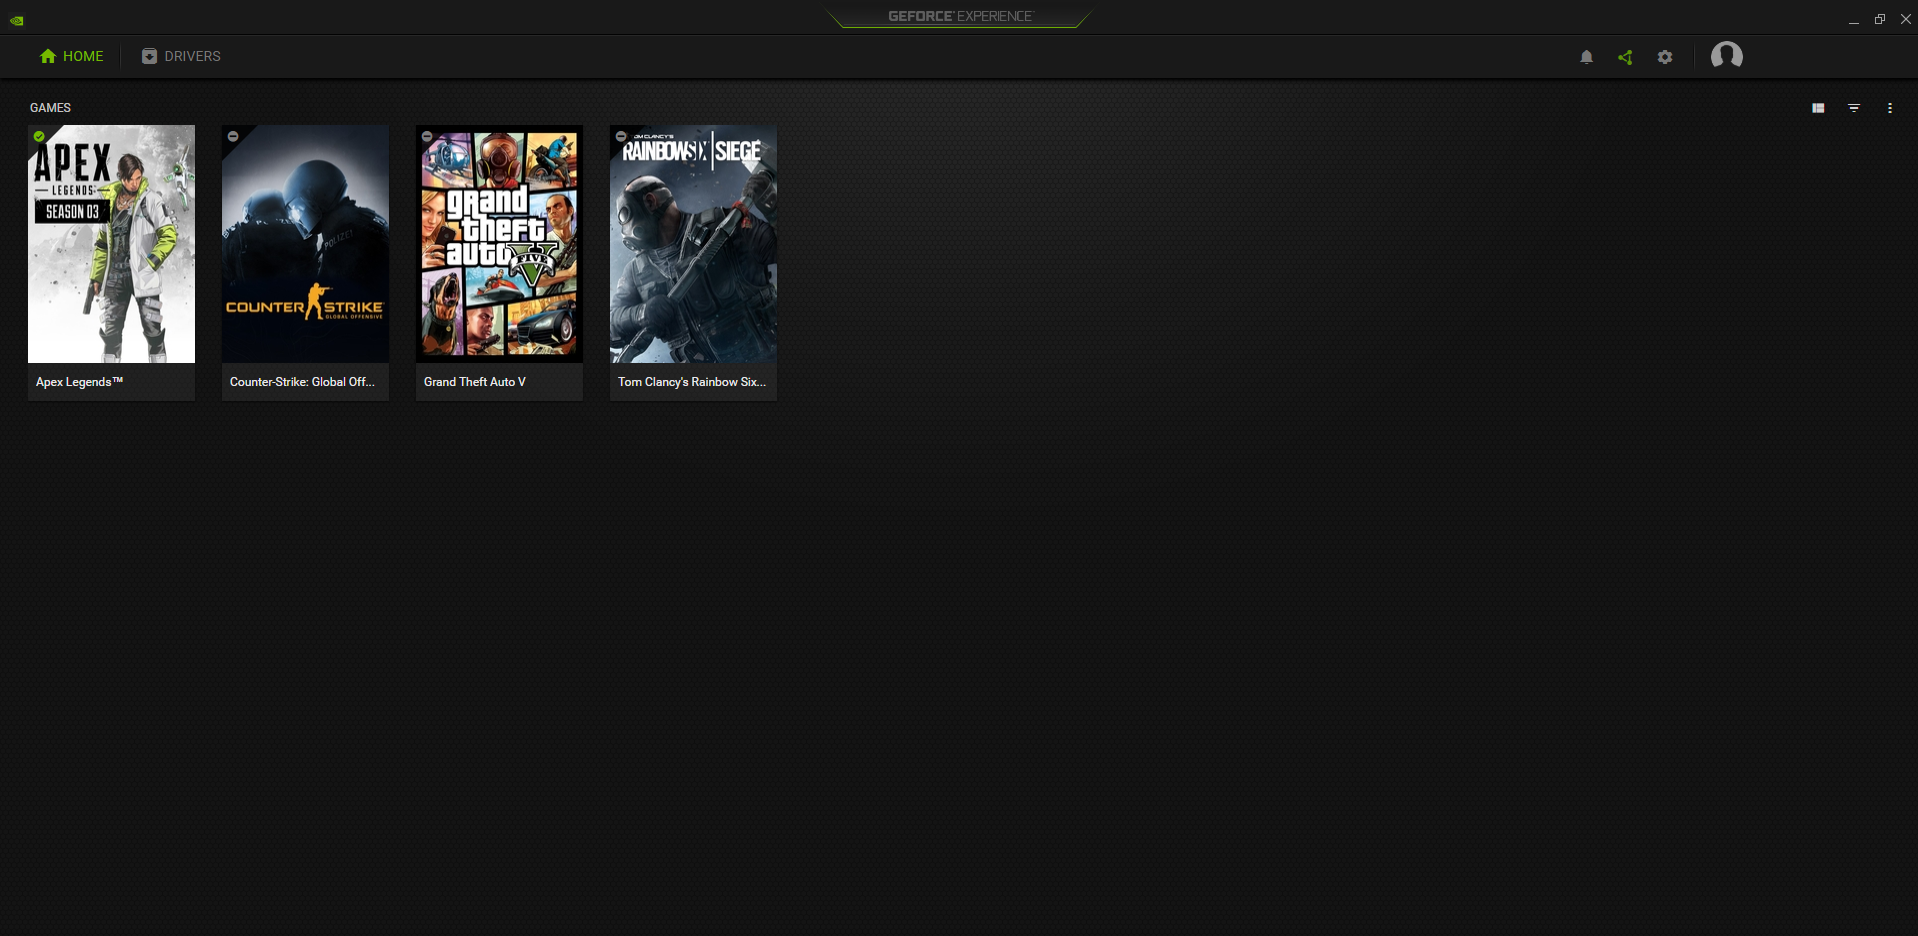The width and height of the screenshot is (1918, 936).
Task: Click the Tom Clancy's Rainbow Six title label
Action: [692, 382]
